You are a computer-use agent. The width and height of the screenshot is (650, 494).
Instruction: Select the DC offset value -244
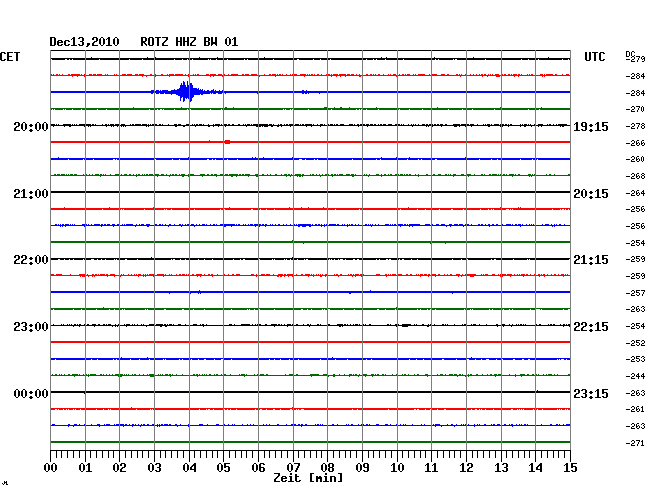click(635, 376)
